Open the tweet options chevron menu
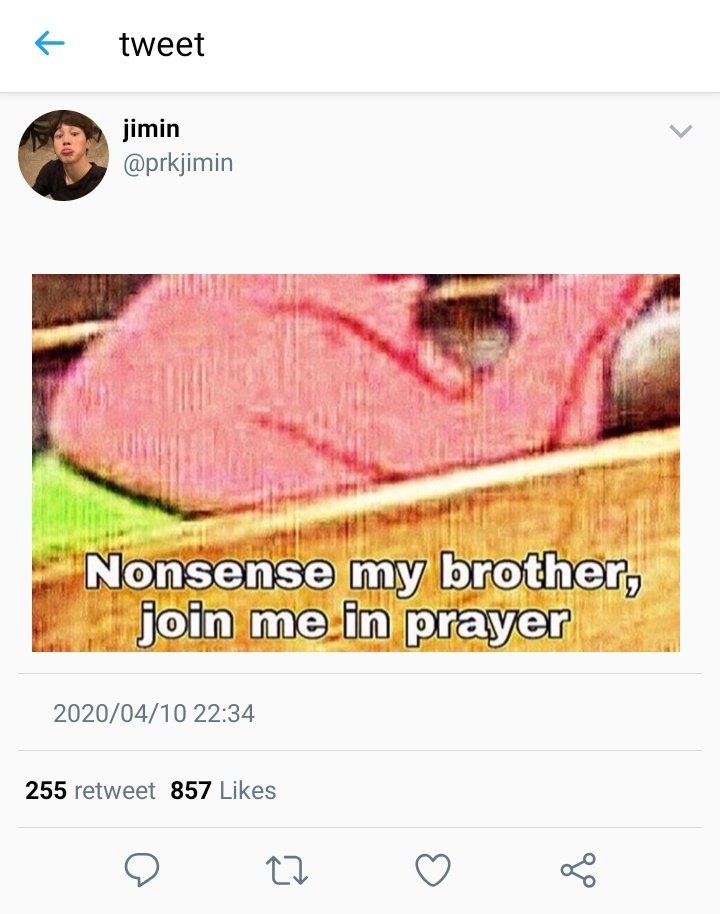The width and height of the screenshot is (720, 914). [x=680, y=131]
